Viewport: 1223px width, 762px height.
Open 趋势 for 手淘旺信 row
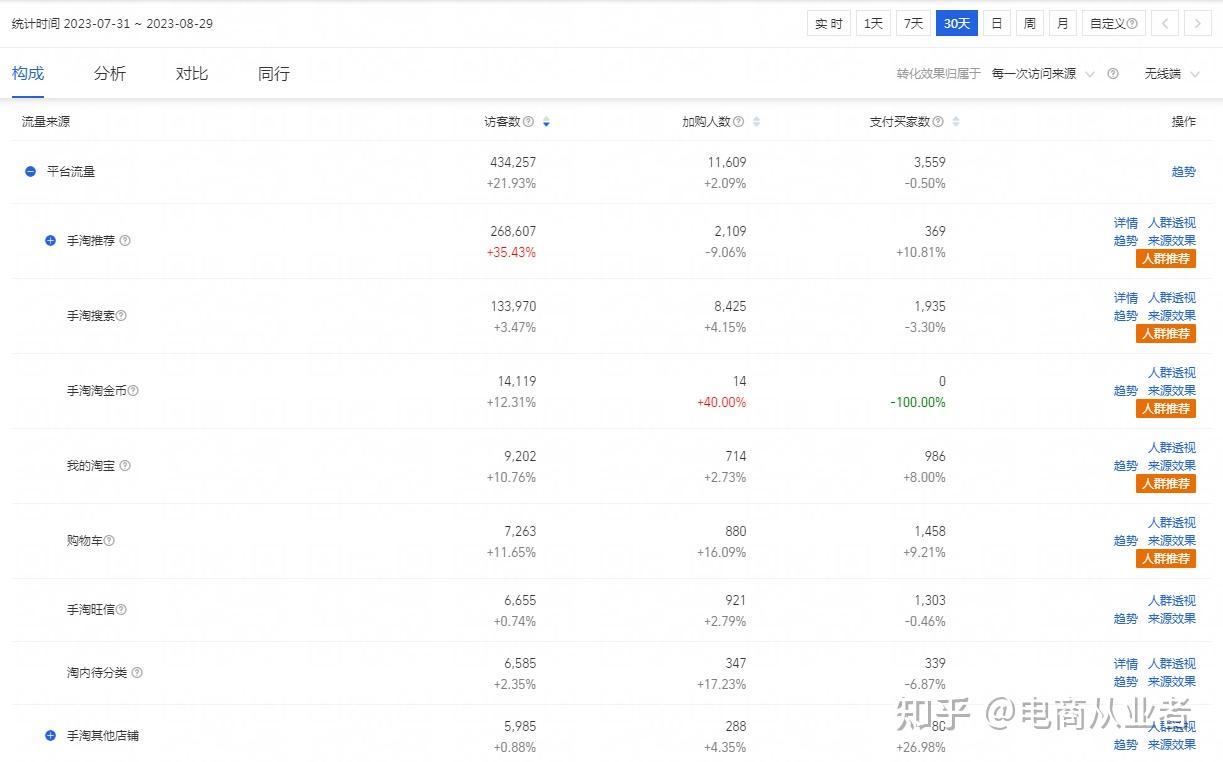[x=1126, y=619]
